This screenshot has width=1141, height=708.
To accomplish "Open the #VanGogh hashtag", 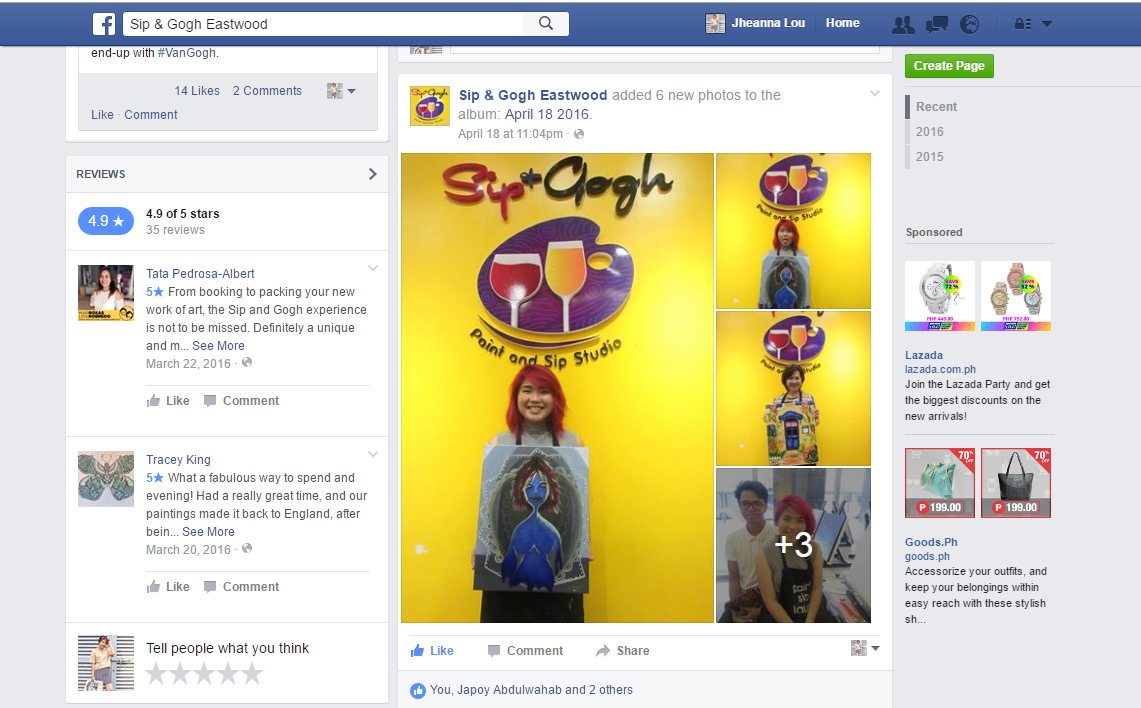I will click(186, 53).
